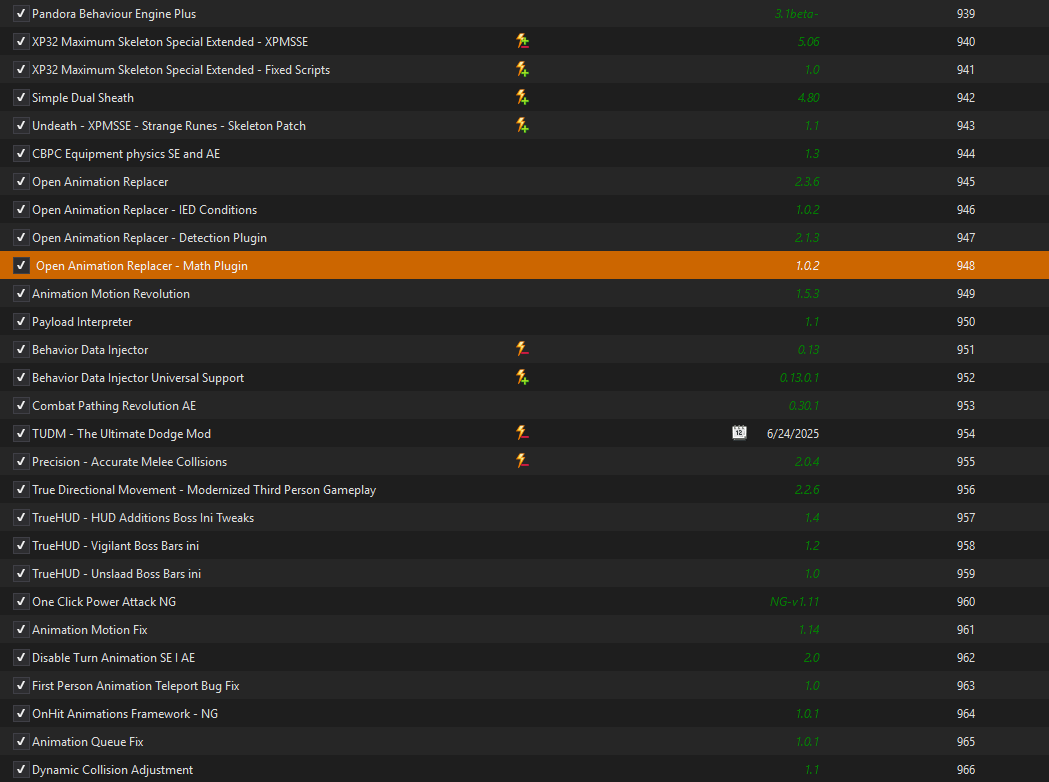1049x782 pixels.
Task: Click version 2.2.6 of True Directional Movement
Action: (807, 490)
